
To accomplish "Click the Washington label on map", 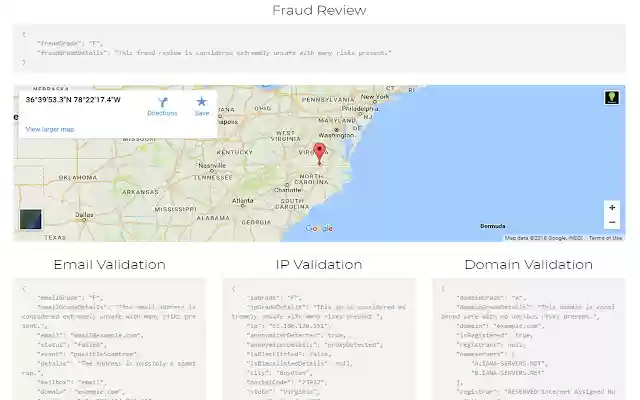I will (x=336, y=135).
